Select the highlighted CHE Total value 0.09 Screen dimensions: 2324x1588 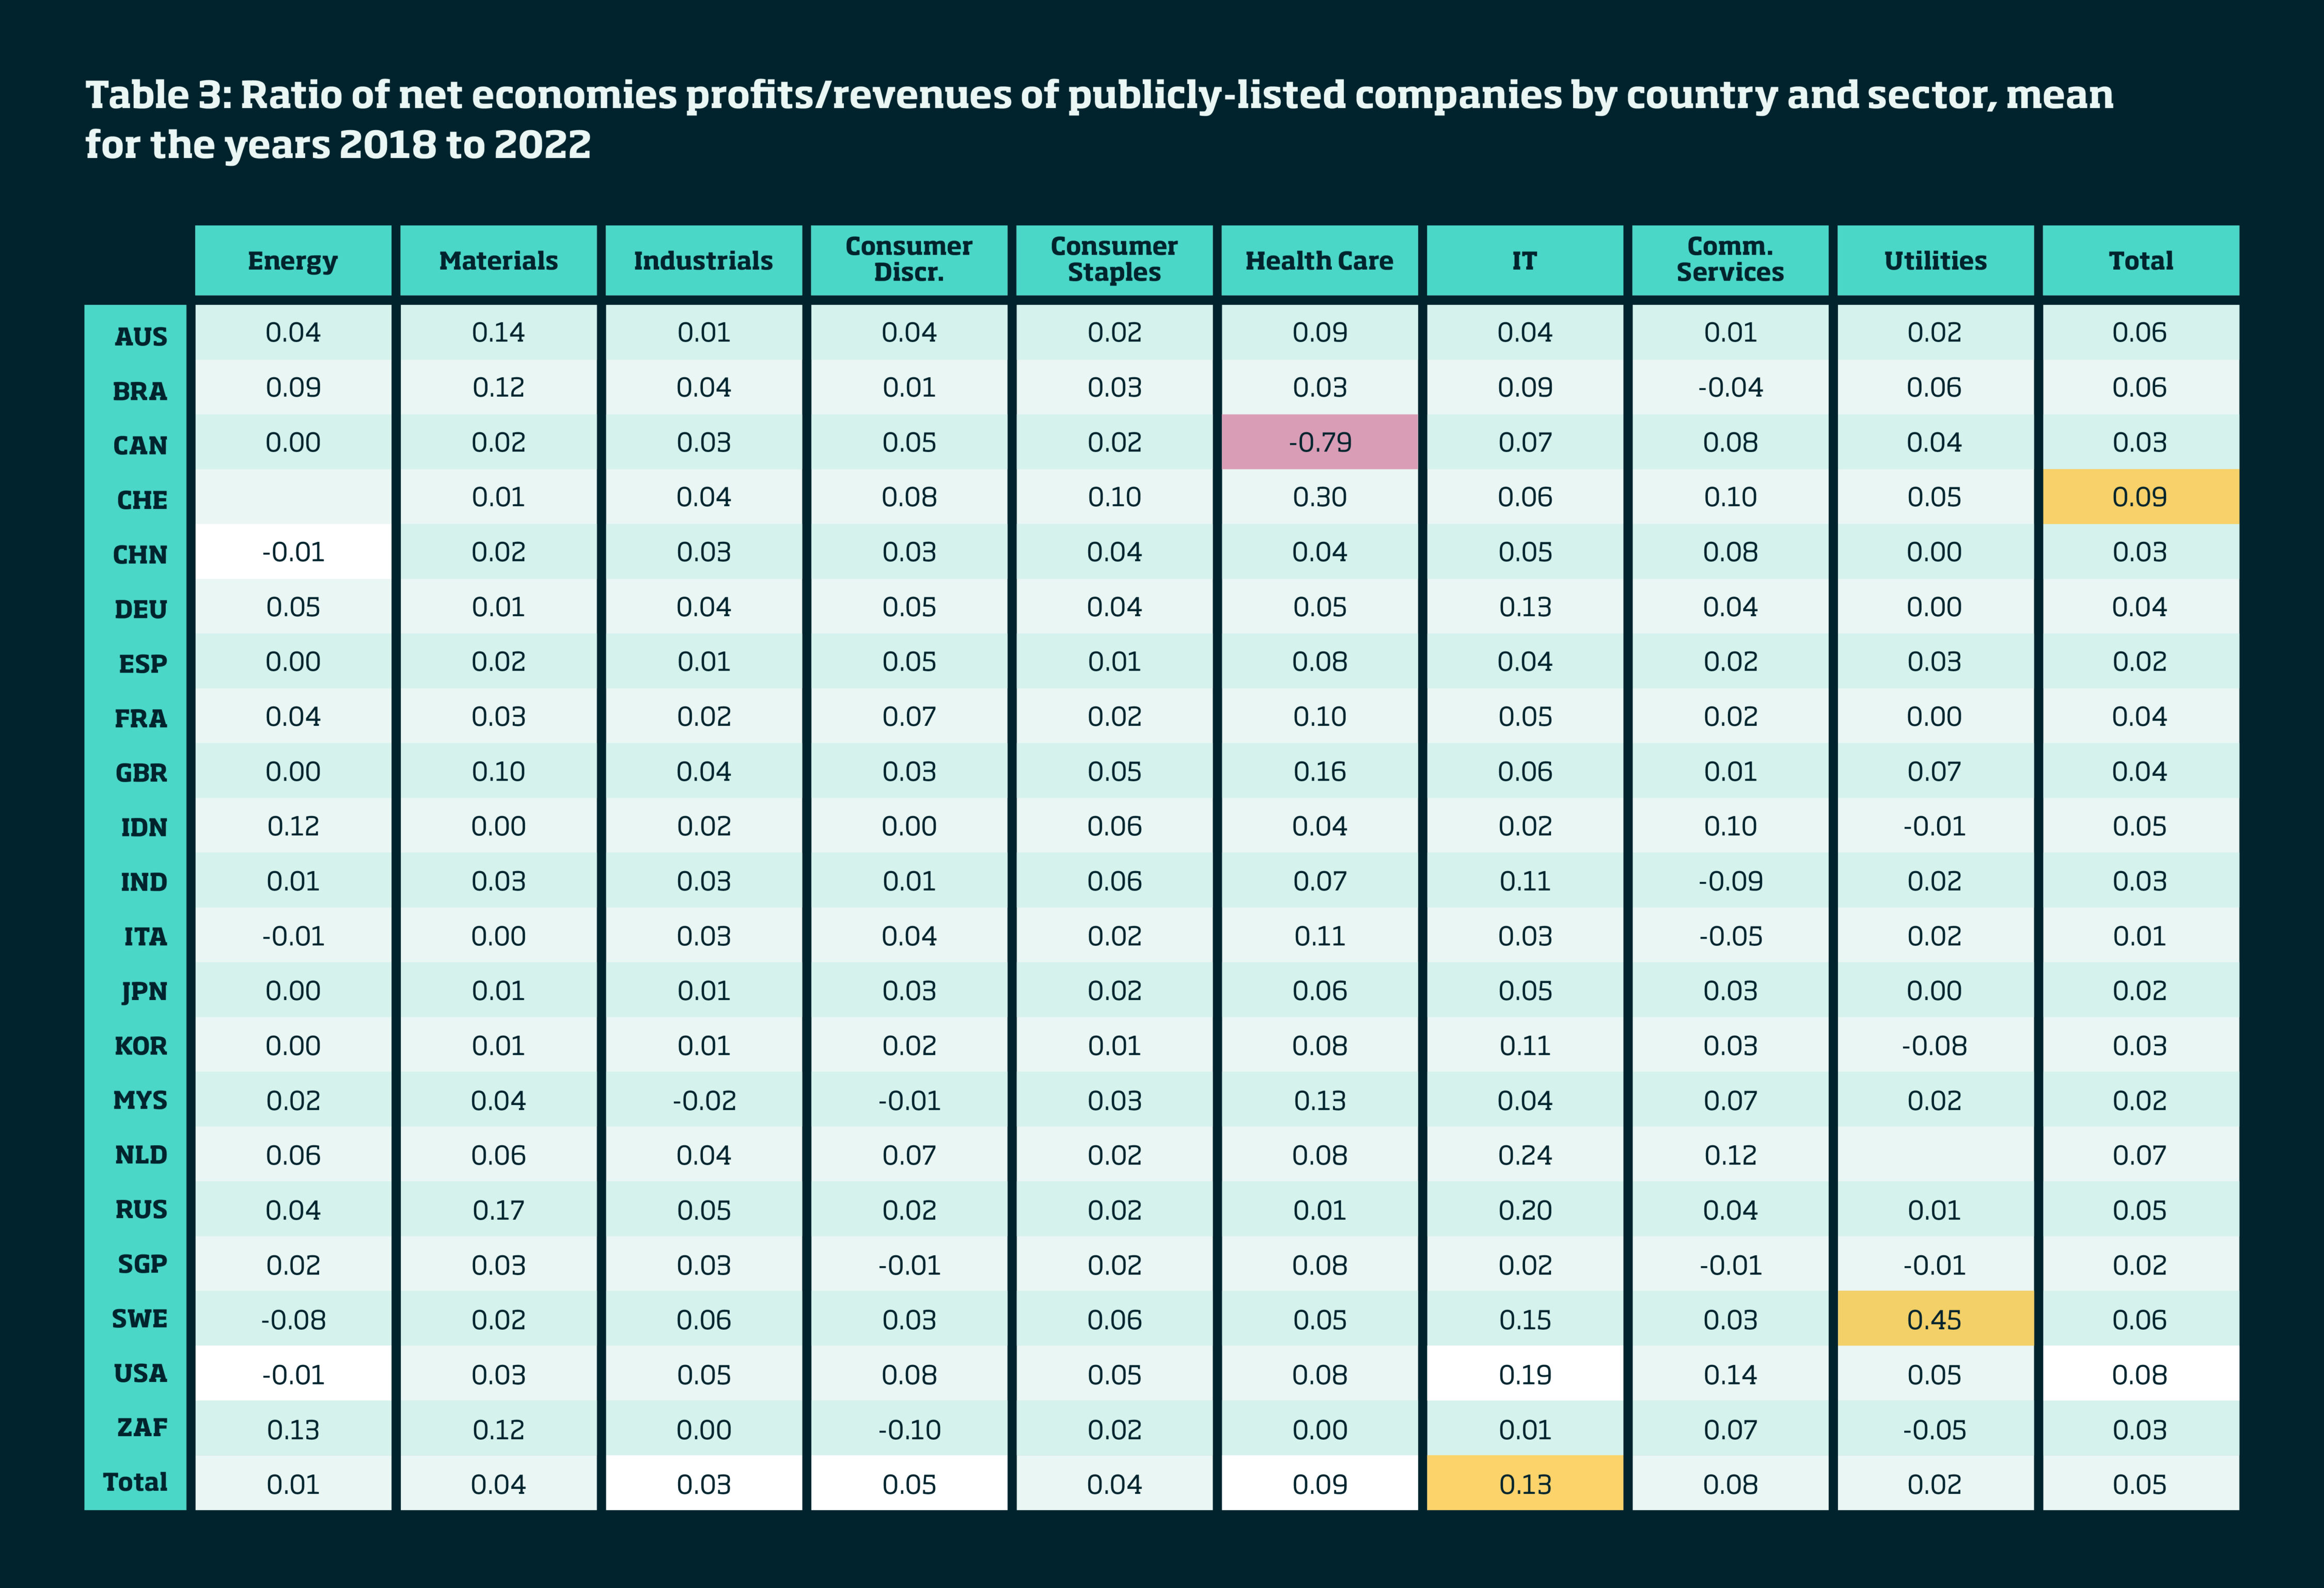2141,497
